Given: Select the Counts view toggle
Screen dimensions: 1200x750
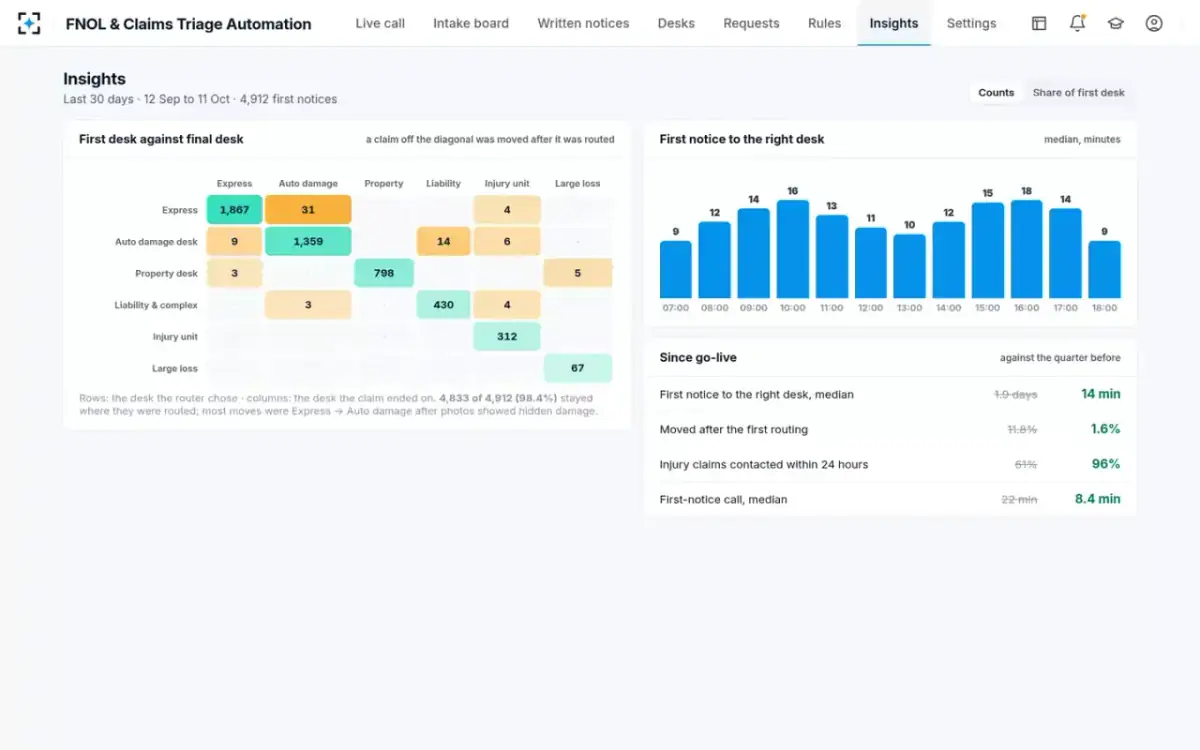Looking at the screenshot, I should [996, 93].
